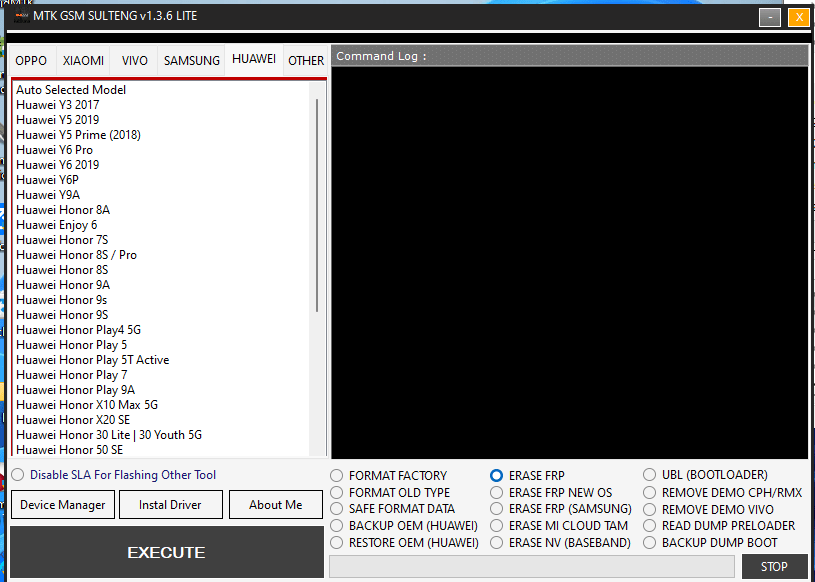Choose REMOVE DEMO VIVO function
Viewport: 815px width, 582px height.
pyautogui.click(x=649, y=509)
